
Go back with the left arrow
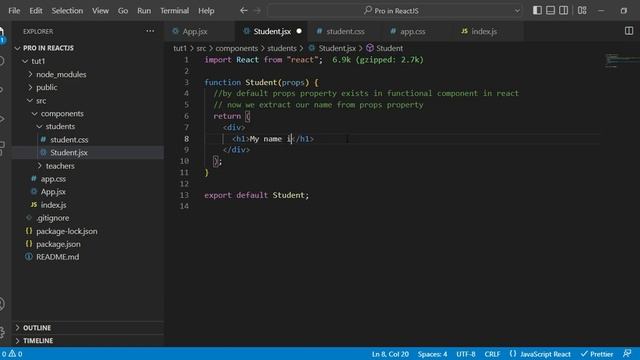(244, 11)
